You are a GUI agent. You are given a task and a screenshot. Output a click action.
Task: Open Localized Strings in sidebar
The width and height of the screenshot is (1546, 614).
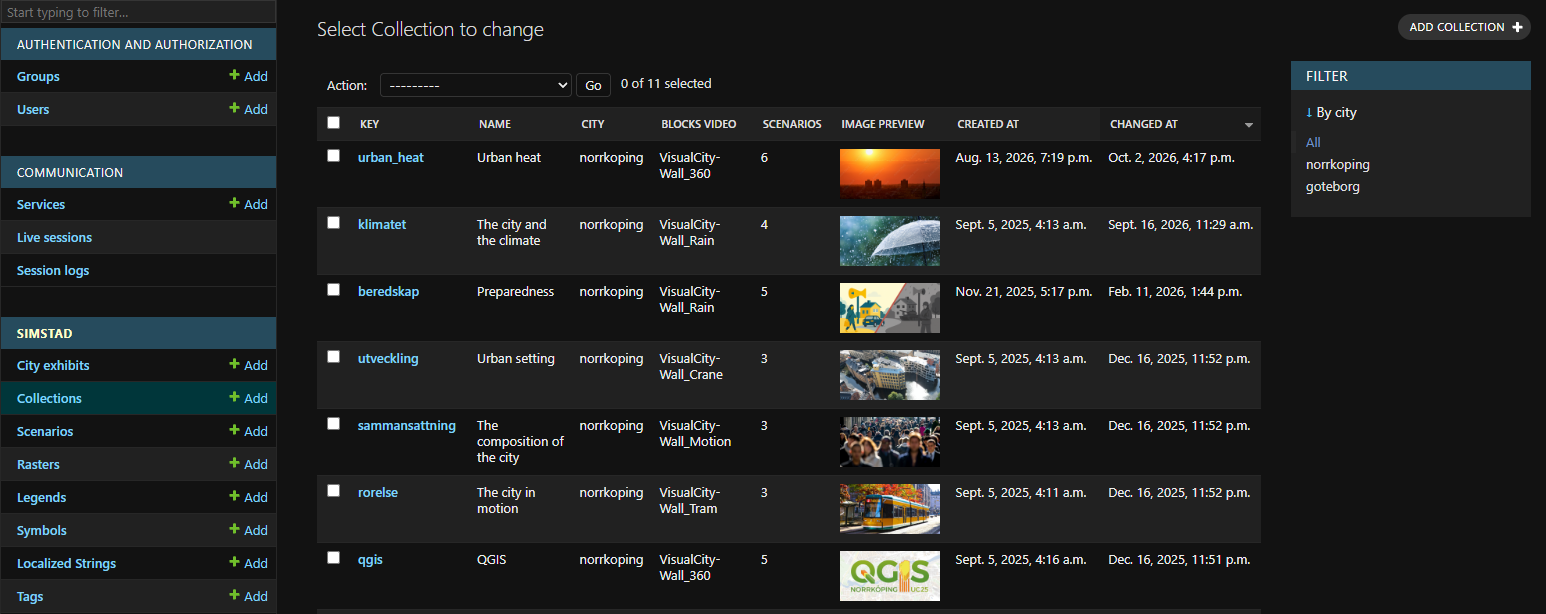click(x=66, y=563)
